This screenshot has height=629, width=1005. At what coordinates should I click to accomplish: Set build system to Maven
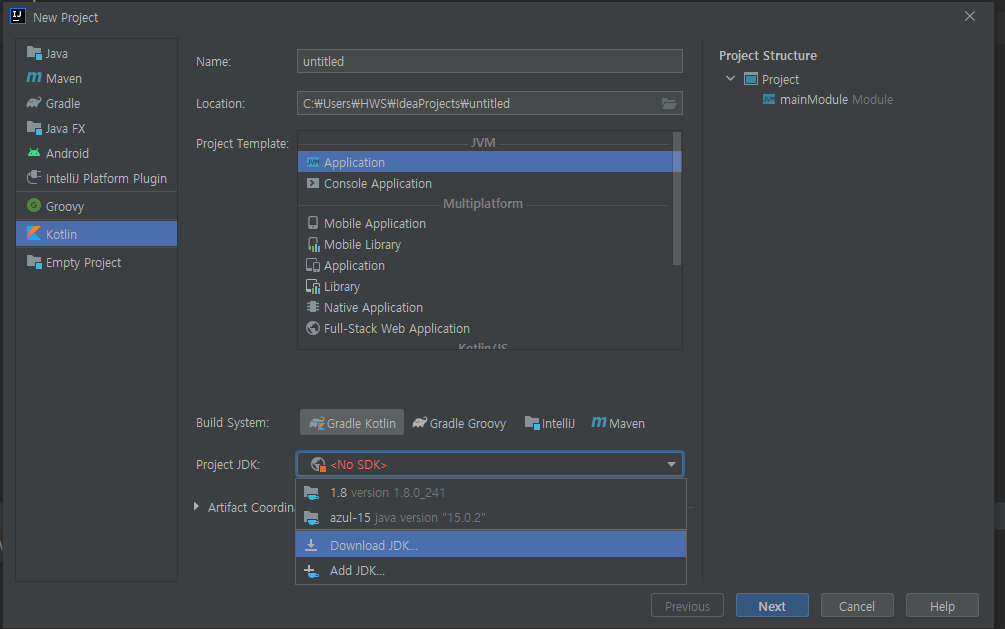pyautogui.click(x=618, y=423)
